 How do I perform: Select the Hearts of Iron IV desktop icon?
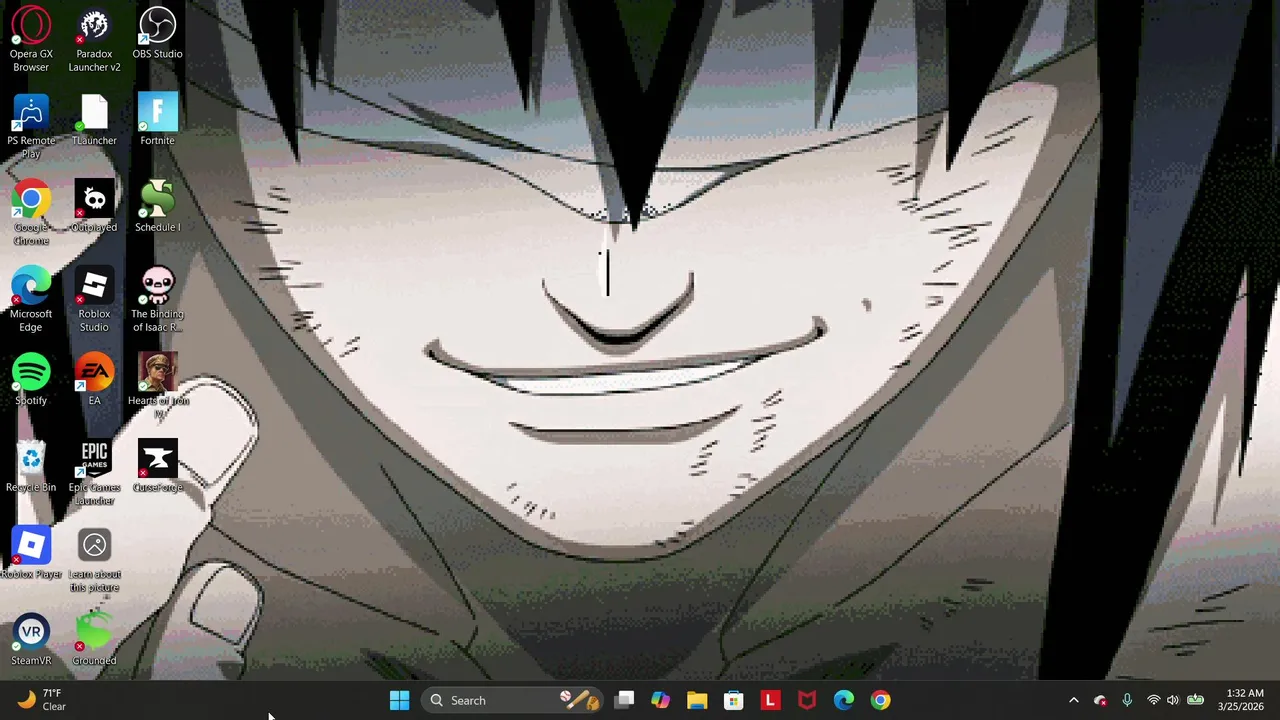157,386
